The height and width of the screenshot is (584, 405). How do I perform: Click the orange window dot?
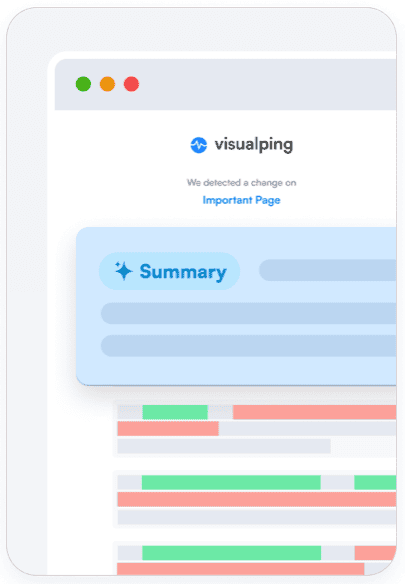[x=107, y=84]
